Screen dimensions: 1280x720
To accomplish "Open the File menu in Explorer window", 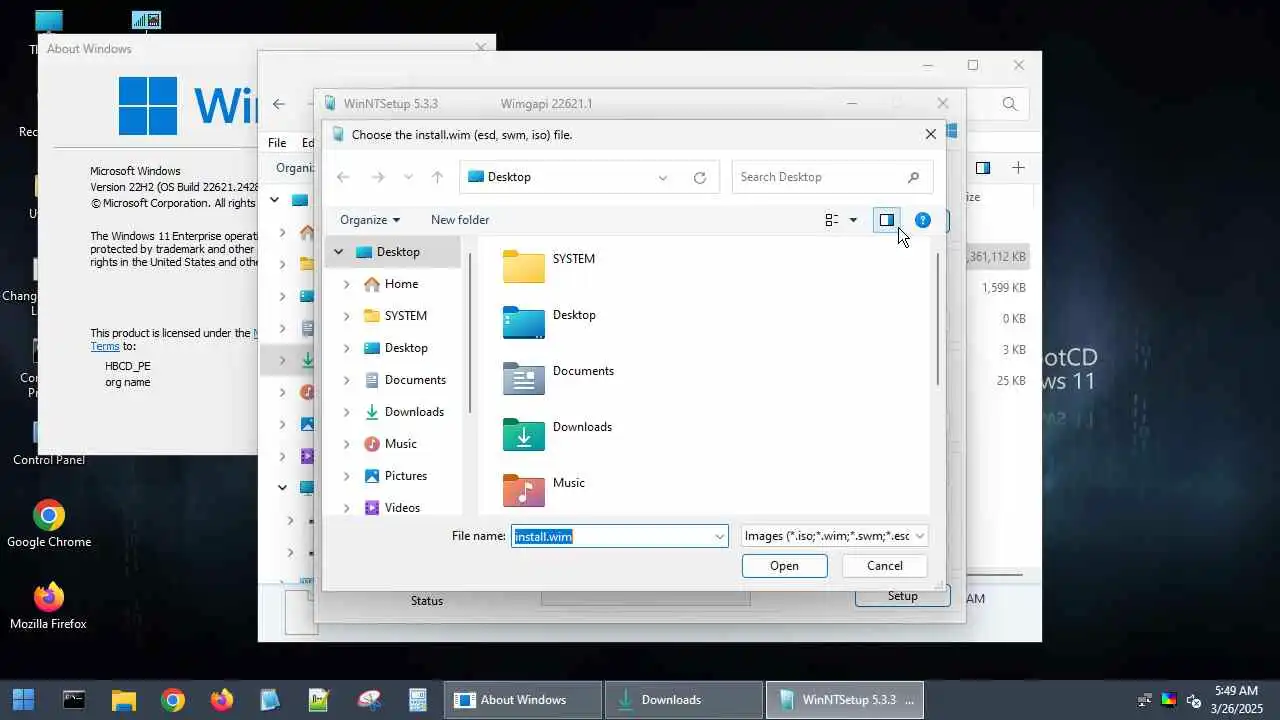I will click(x=277, y=143).
